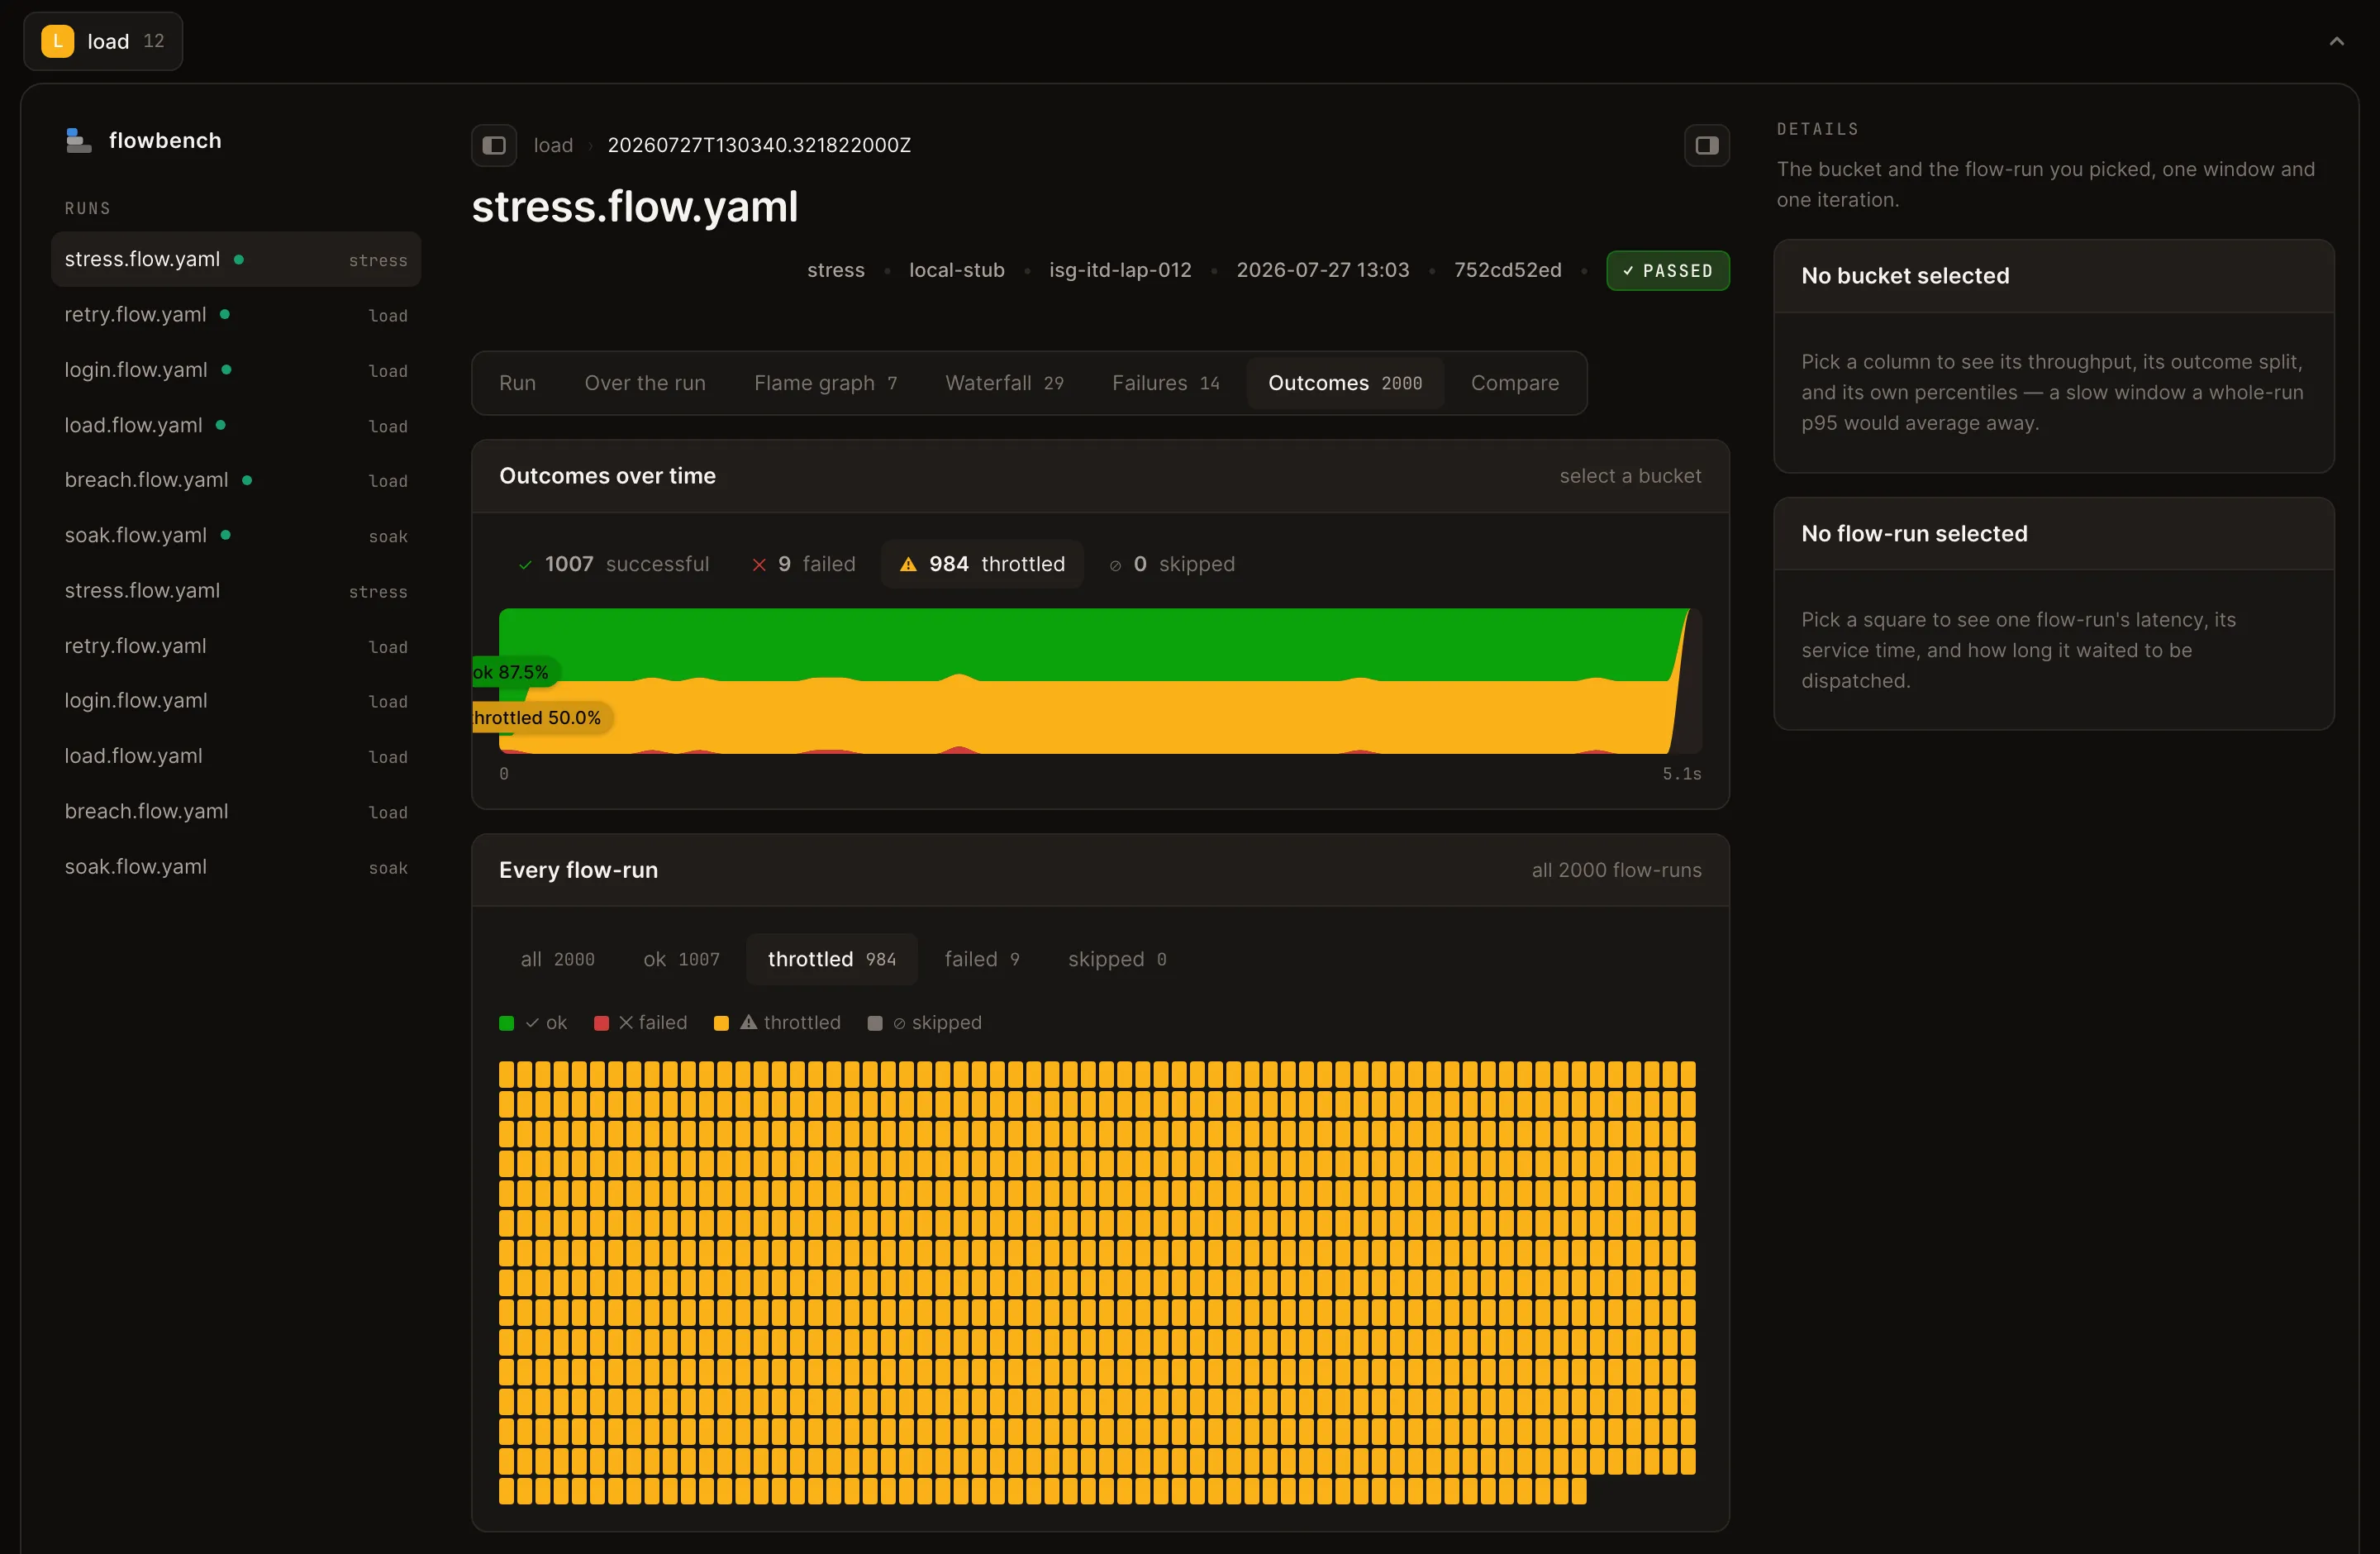Open the breach.flow.yaml run with green dot
2380x1554 pixels.
pyautogui.click(x=236, y=481)
